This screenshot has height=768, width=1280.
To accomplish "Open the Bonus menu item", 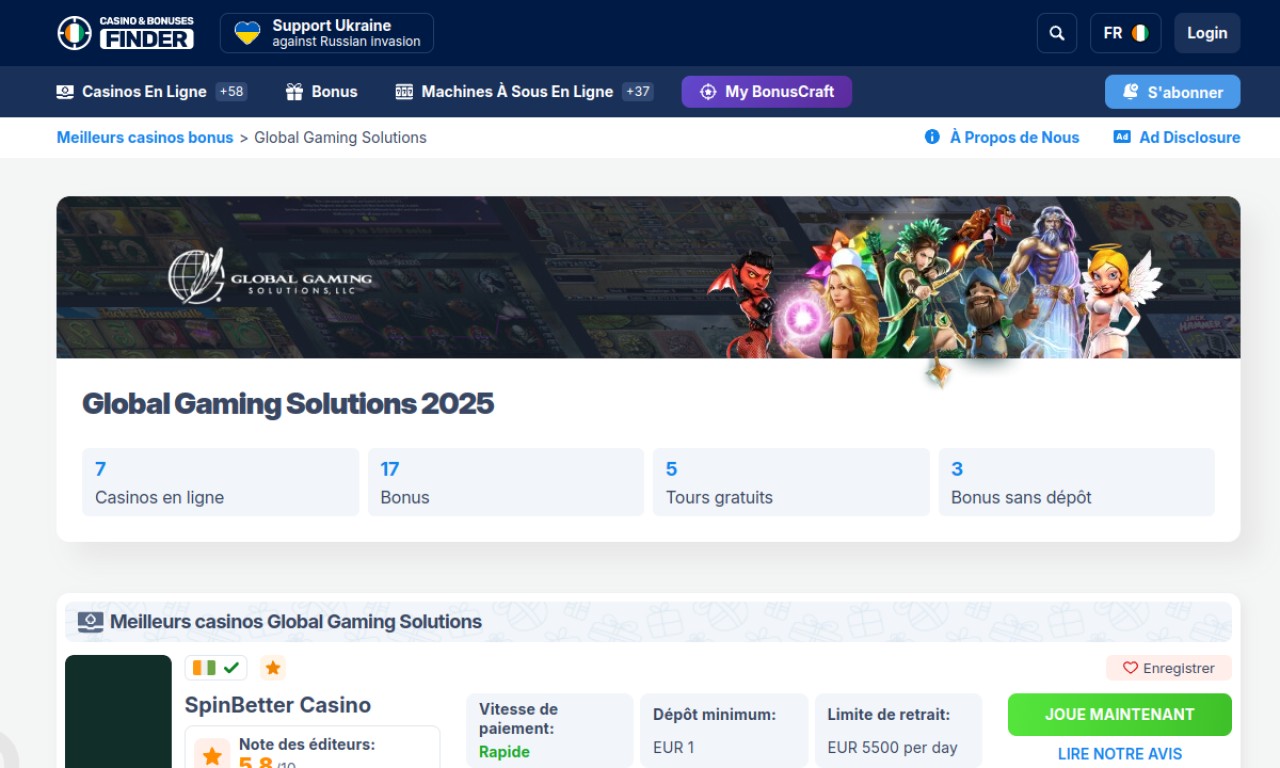I will coord(334,92).
